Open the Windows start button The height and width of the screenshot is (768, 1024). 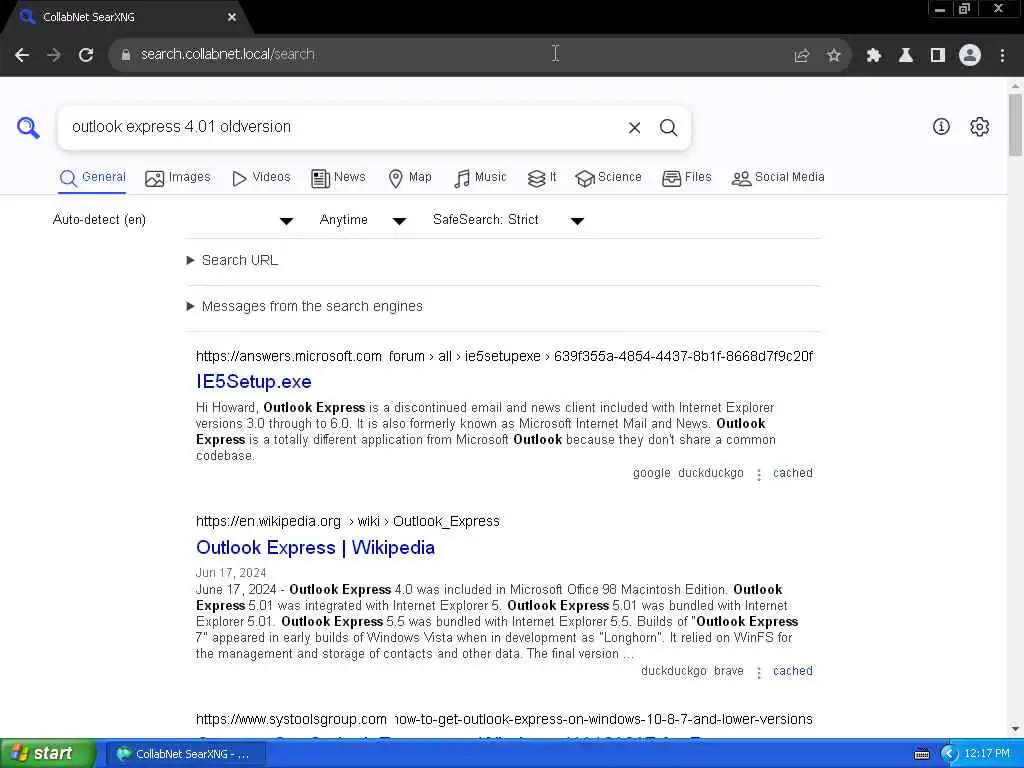(47, 754)
